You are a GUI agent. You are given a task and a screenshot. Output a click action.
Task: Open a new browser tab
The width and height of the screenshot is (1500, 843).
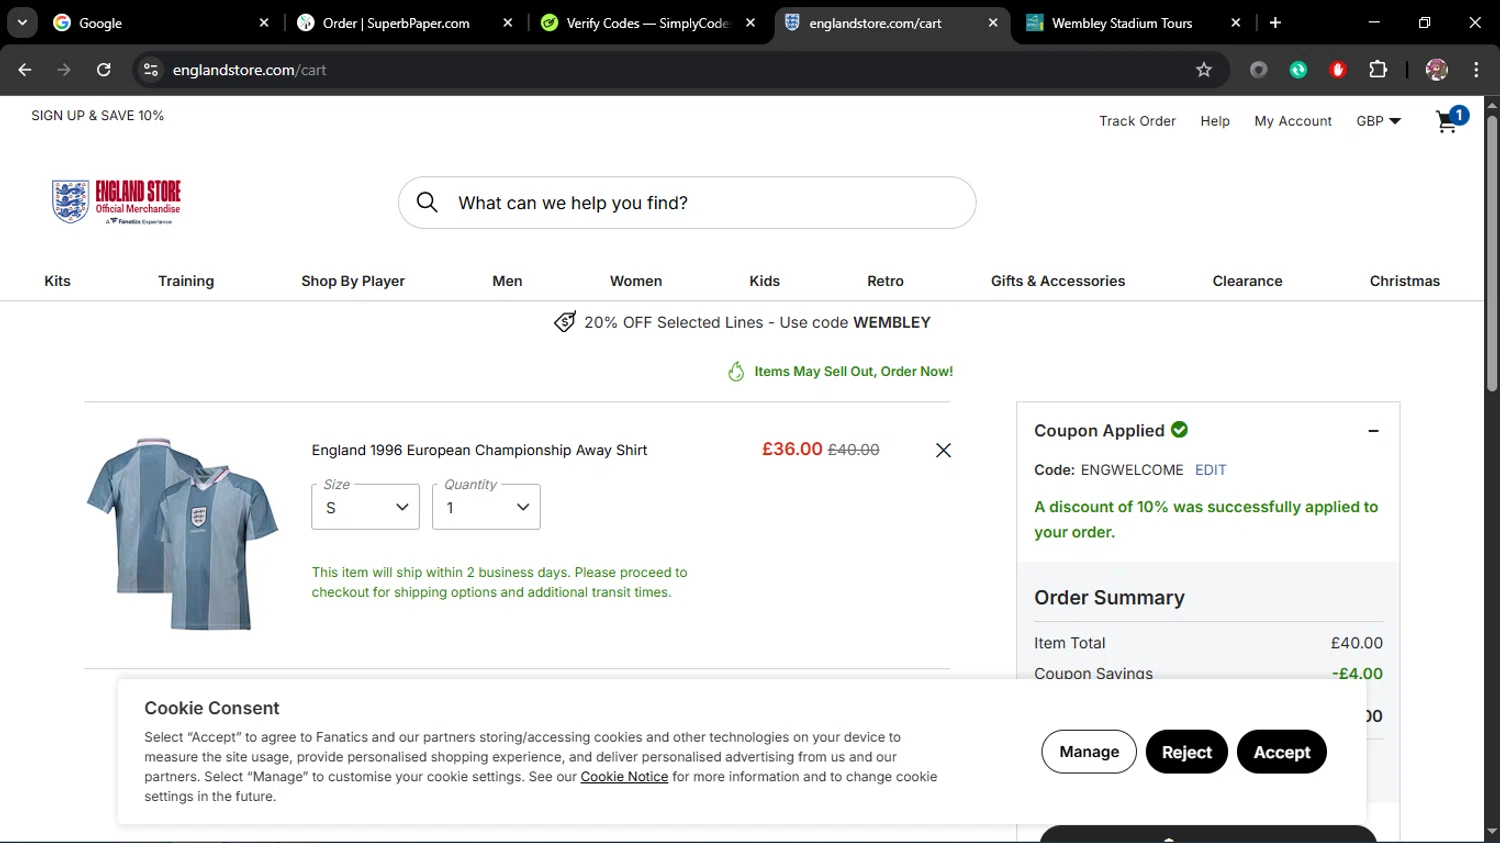[1275, 22]
